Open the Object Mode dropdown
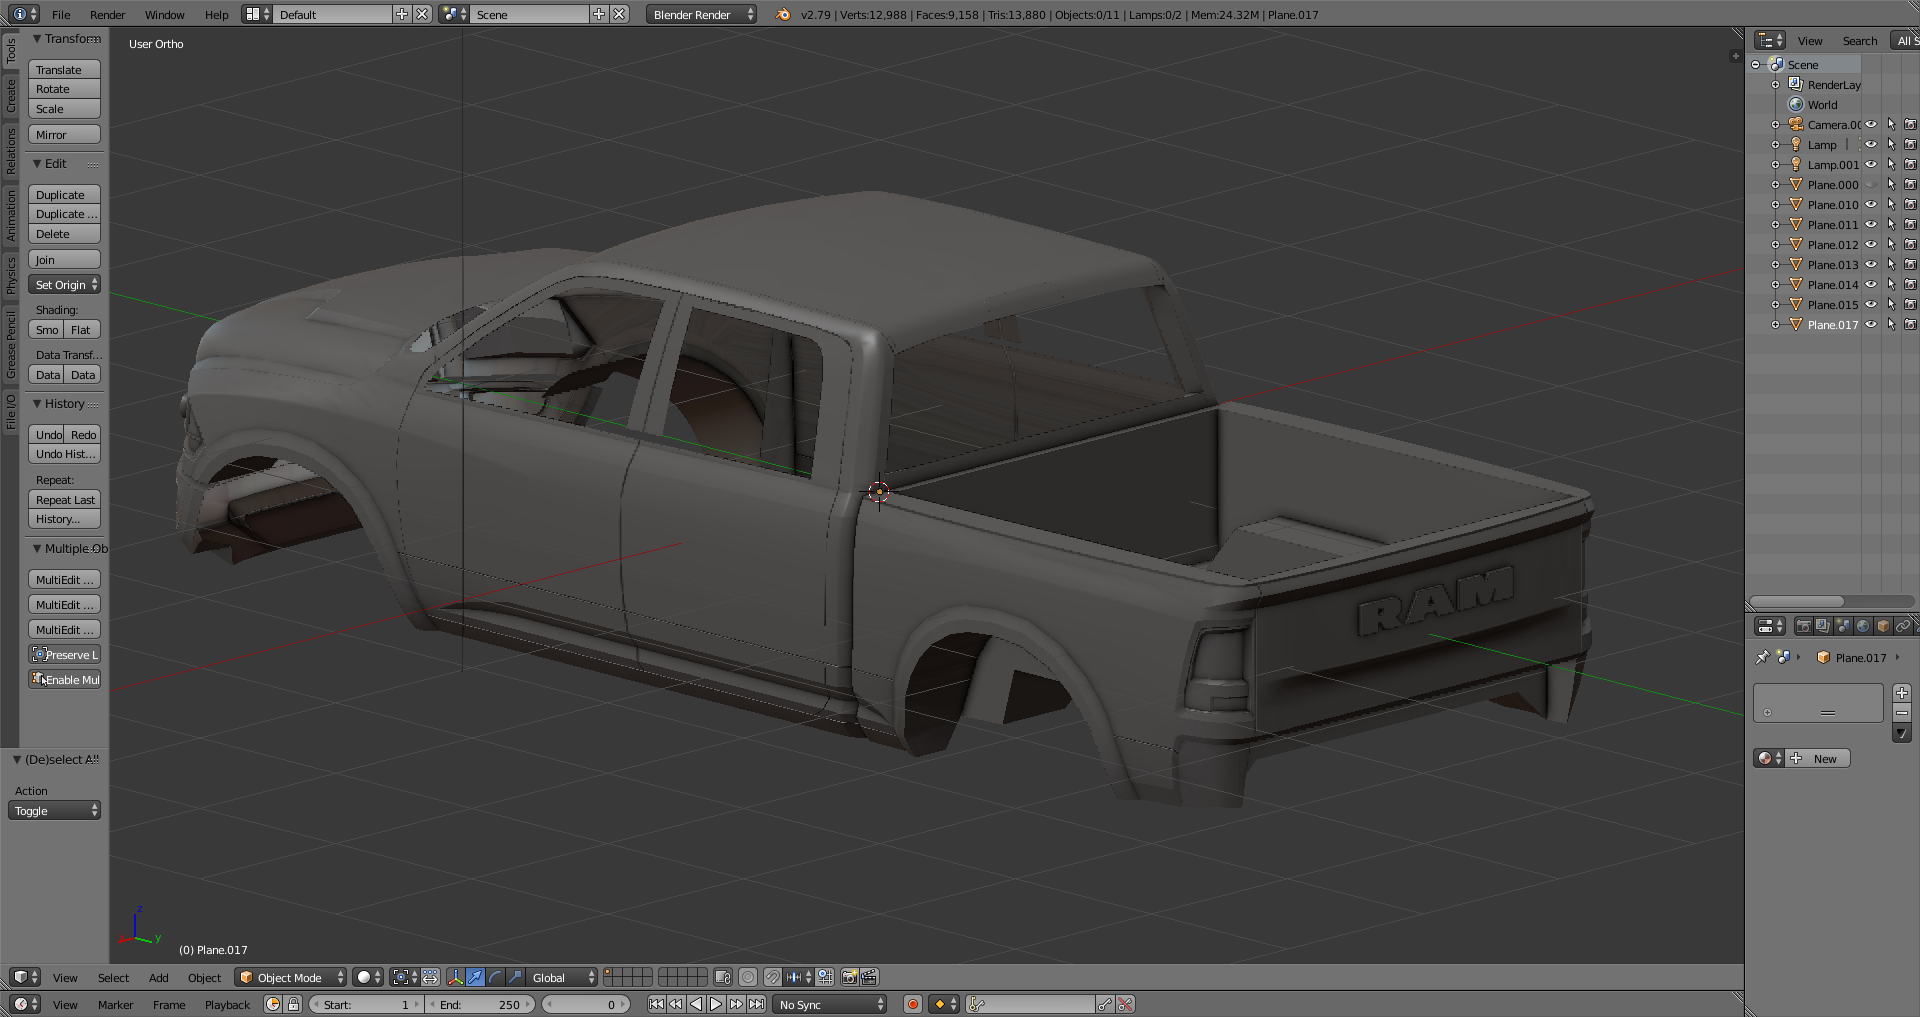Viewport: 1920px width, 1017px height. [291, 977]
